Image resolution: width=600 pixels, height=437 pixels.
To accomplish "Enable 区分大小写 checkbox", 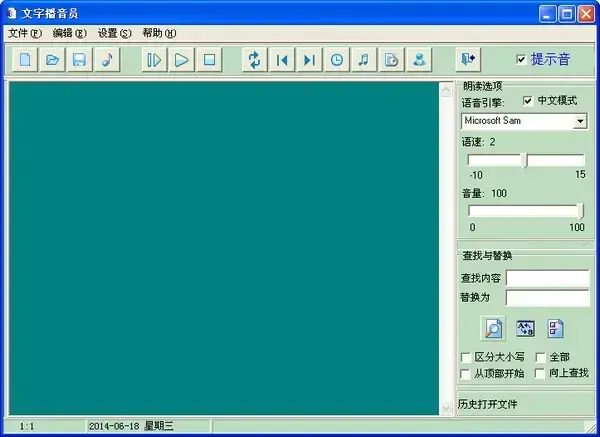I will [466, 357].
